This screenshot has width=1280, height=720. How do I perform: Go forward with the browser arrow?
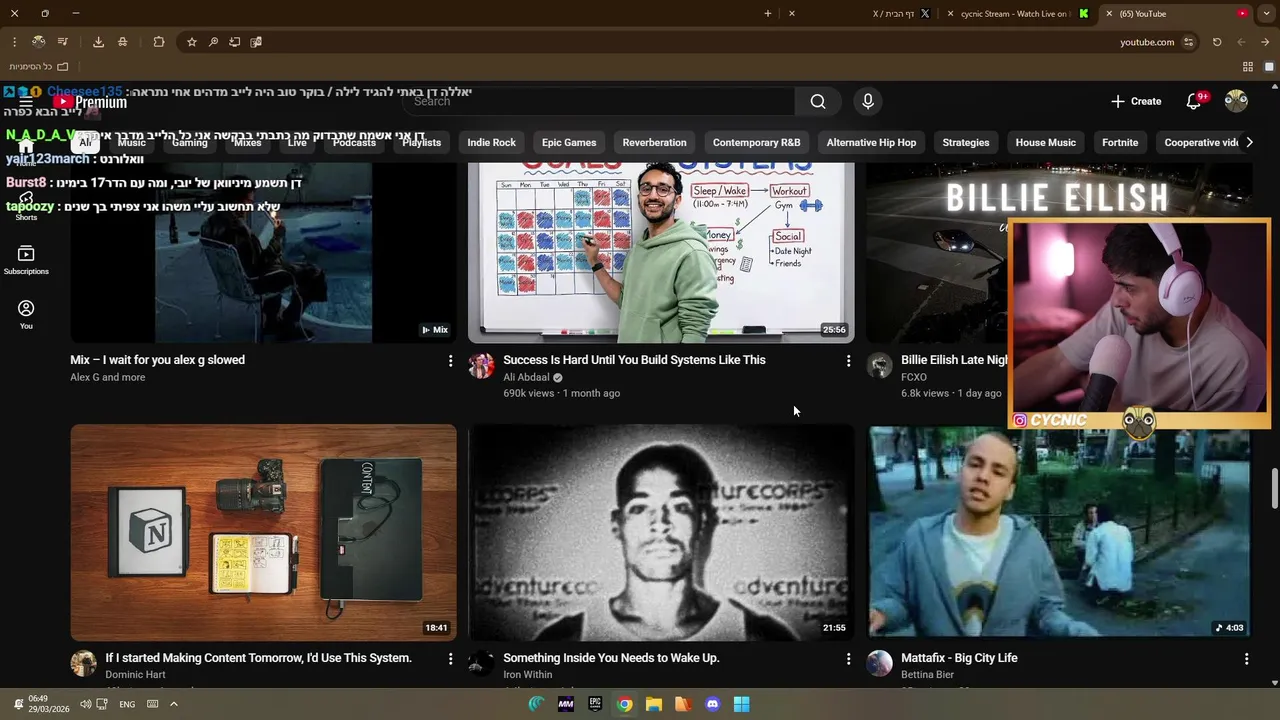[x=1265, y=42]
